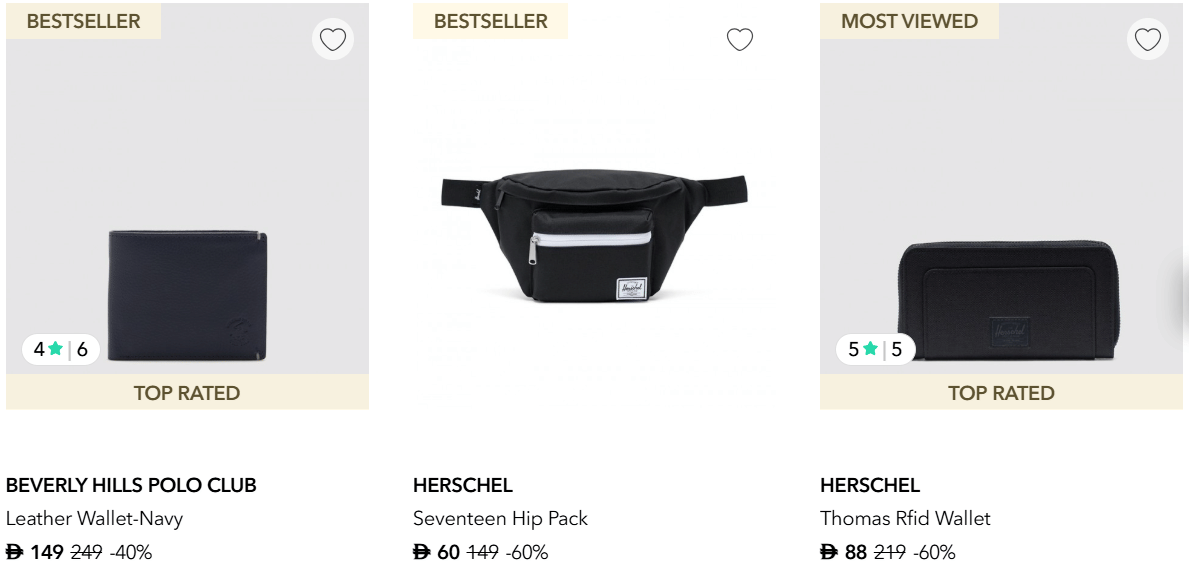The width and height of the screenshot is (1189, 571).
Task: Open the Thomas Rfid Wallet product title
Action: (x=905, y=518)
